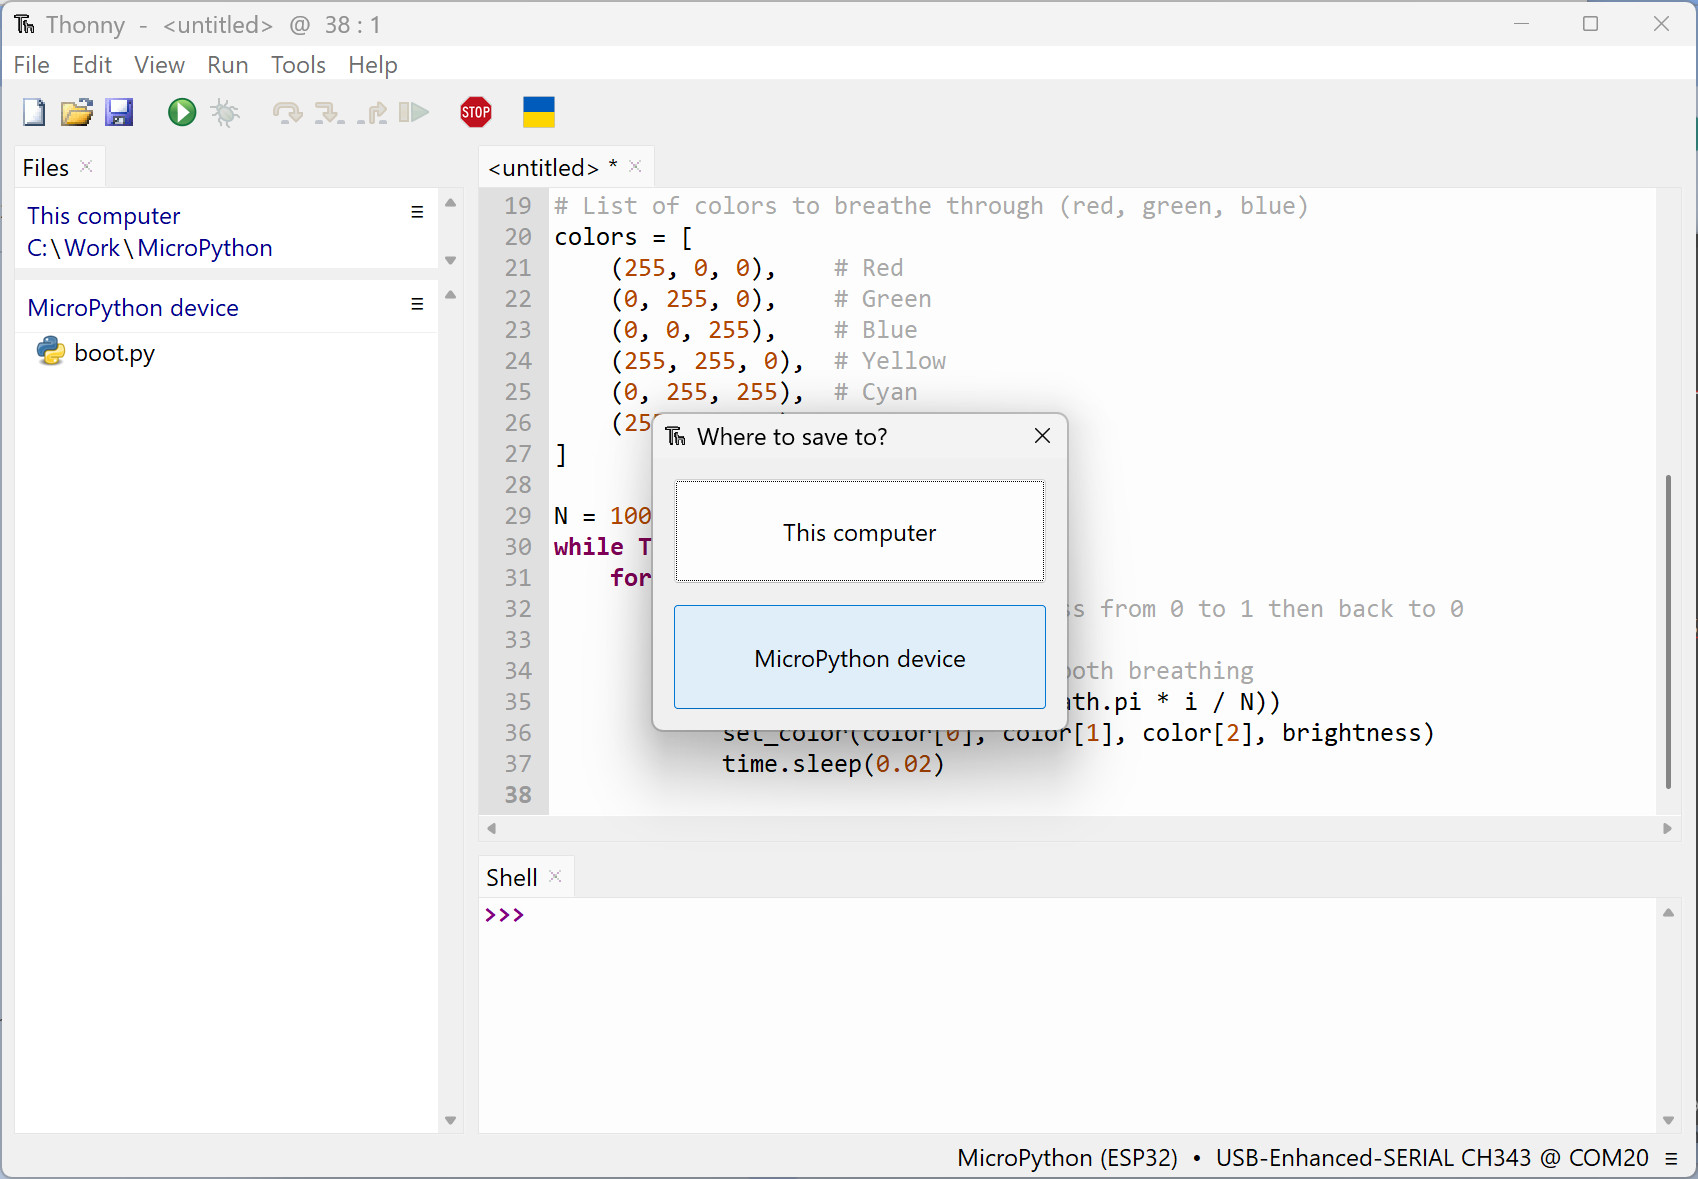Click the 'time.sleep(0.02)' code line
The height and width of the screenshot is (1179, 1698).
833,764
